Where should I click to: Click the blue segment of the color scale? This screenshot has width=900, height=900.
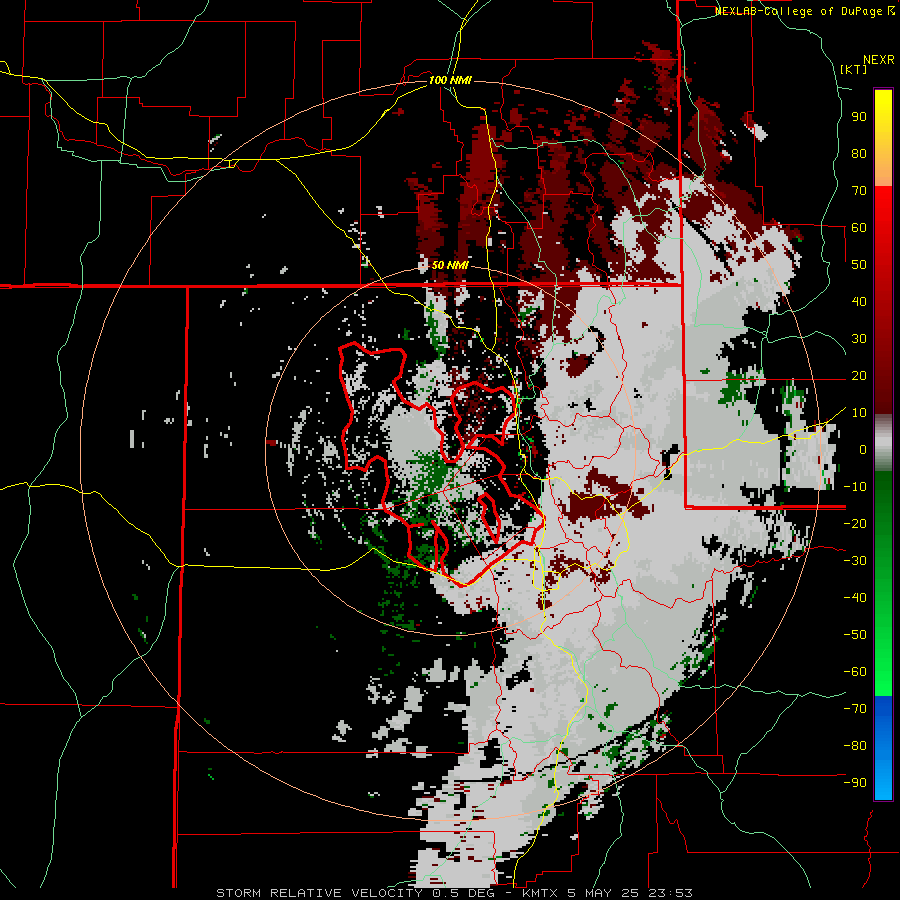tap(883, 748)
